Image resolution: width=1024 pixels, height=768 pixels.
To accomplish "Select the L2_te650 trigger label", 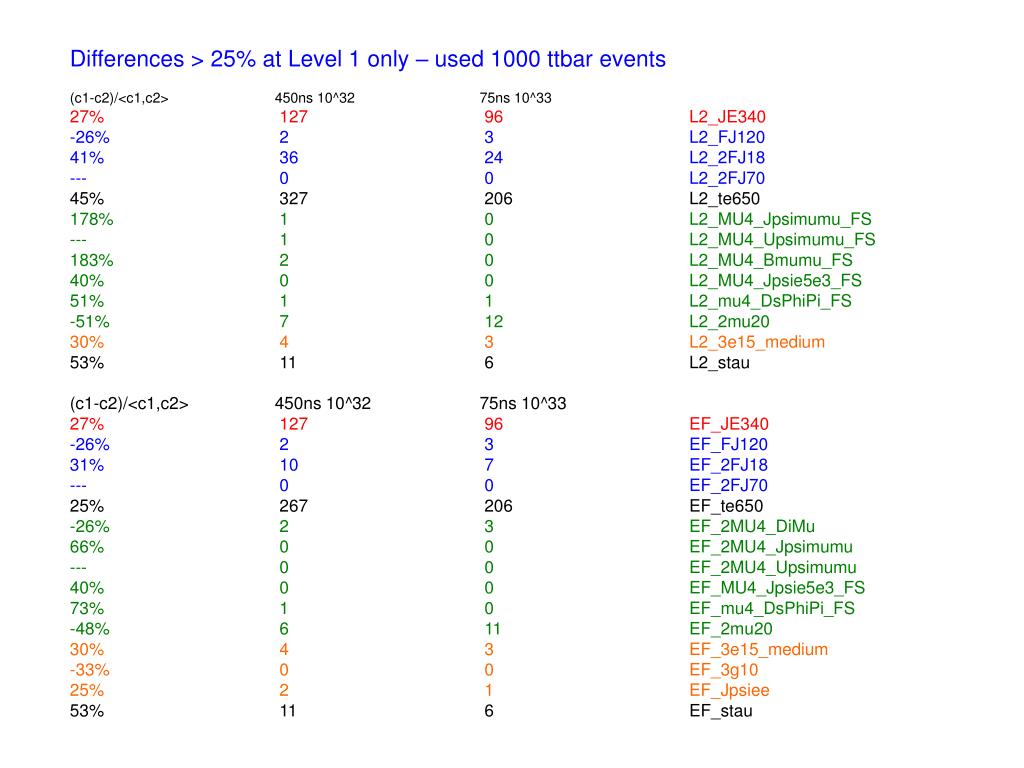I will tap(724, 199).
